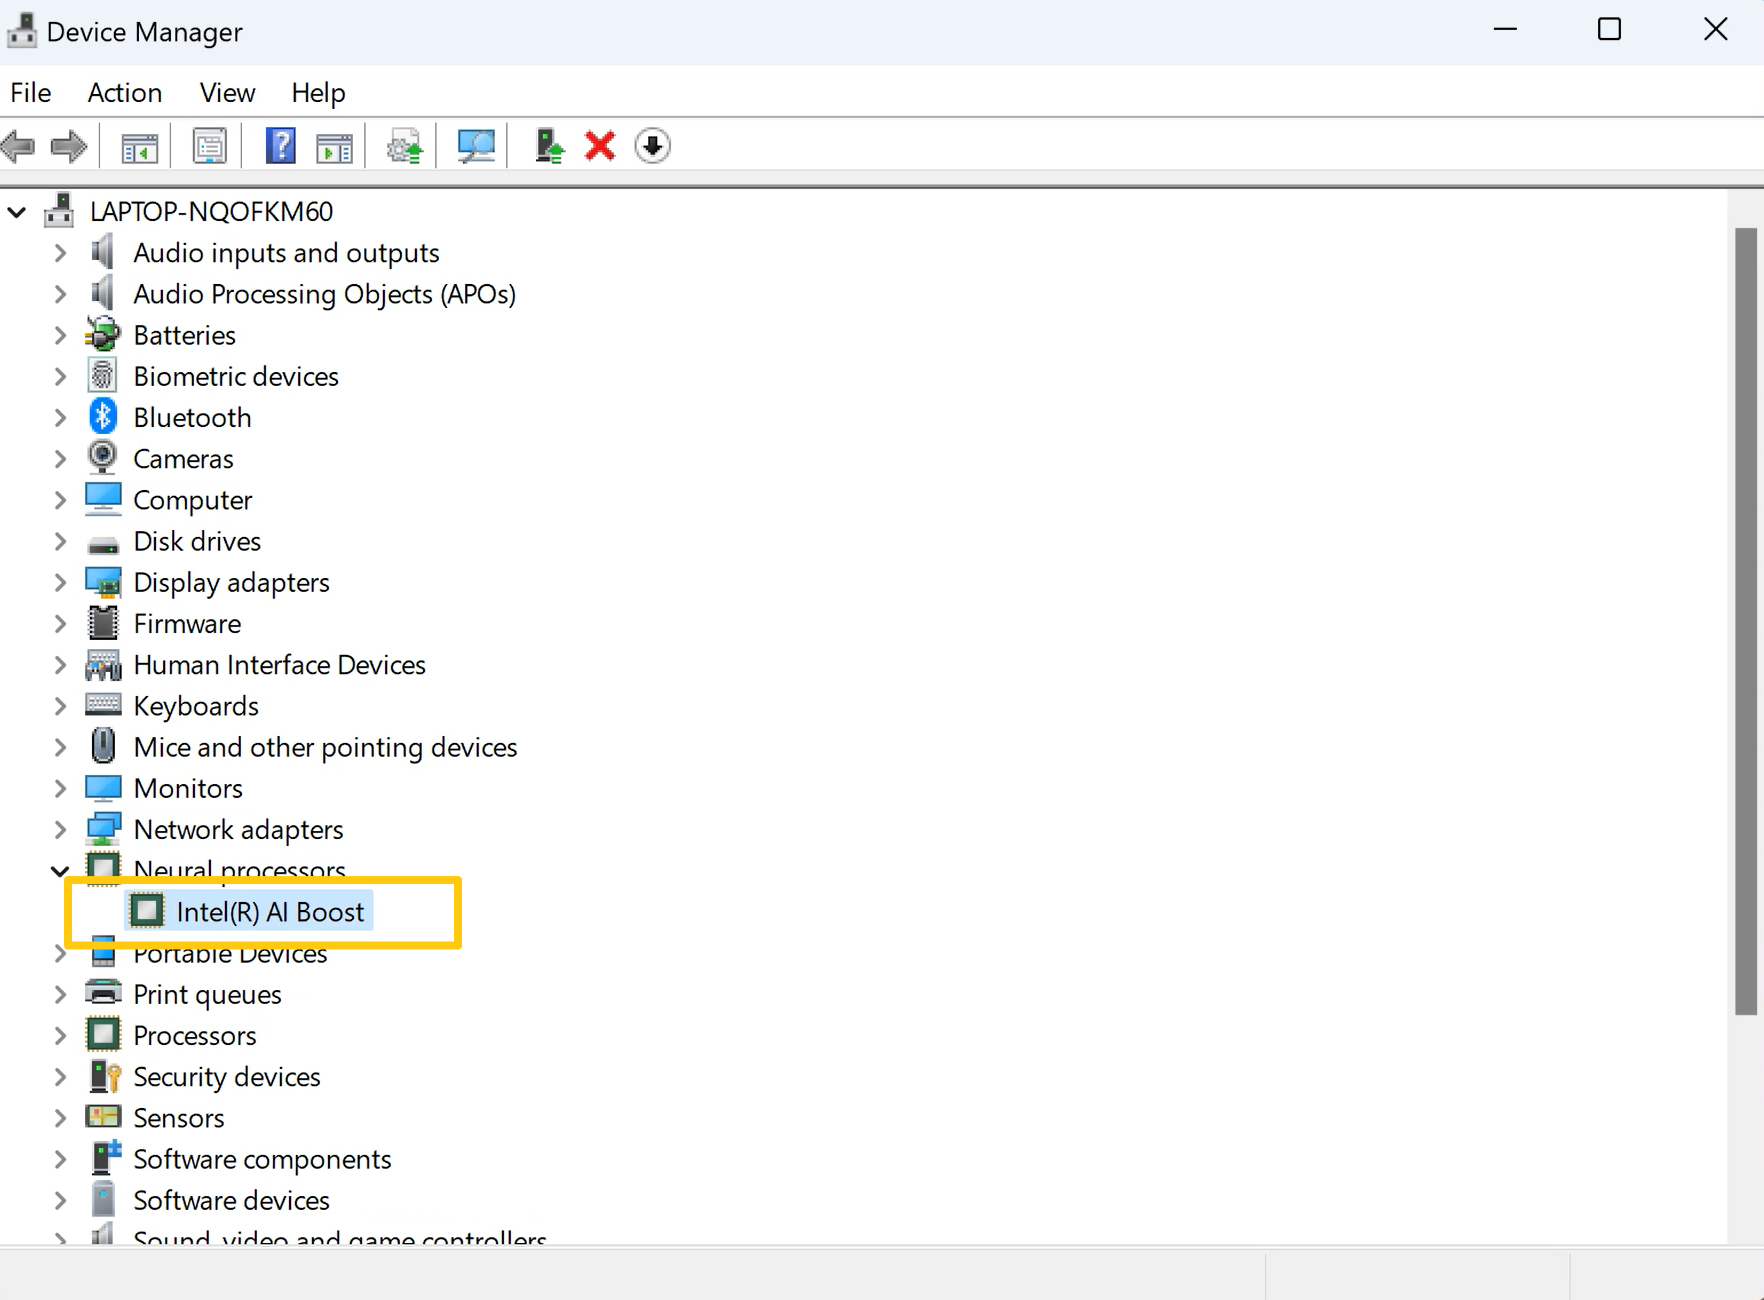
Task: Click the Software components icon
Action: click(105, 1158)
